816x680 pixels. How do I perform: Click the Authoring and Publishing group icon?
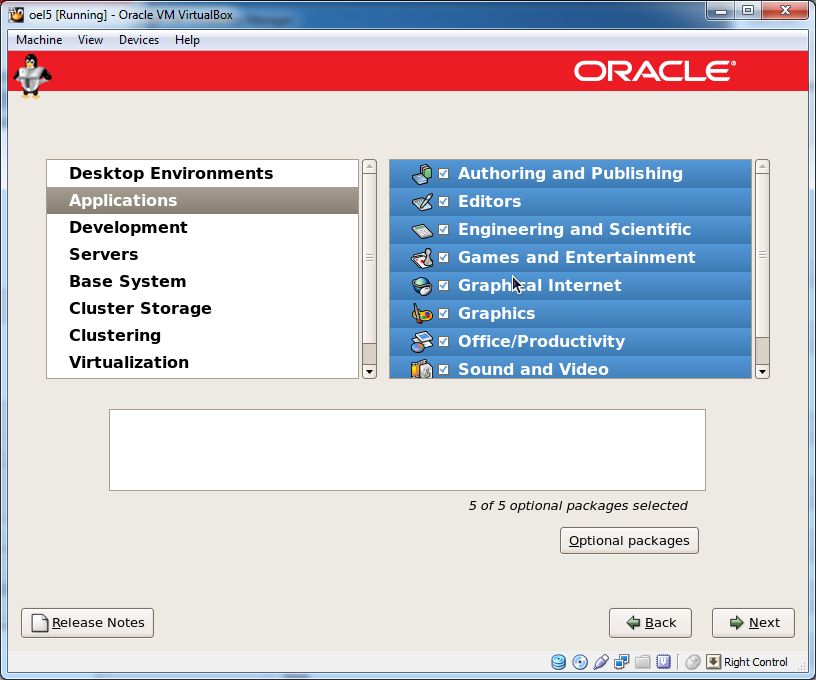pyautogui.click(x=422, y=174)
